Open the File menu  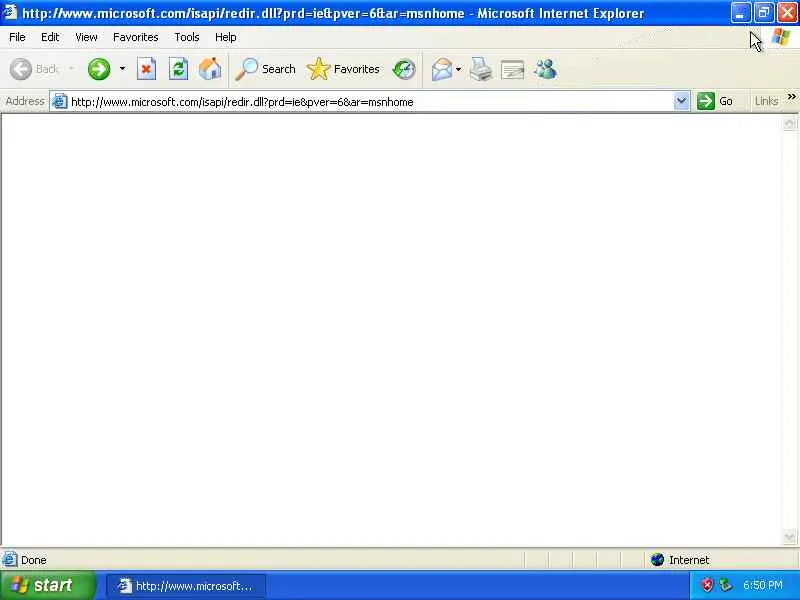17,37
